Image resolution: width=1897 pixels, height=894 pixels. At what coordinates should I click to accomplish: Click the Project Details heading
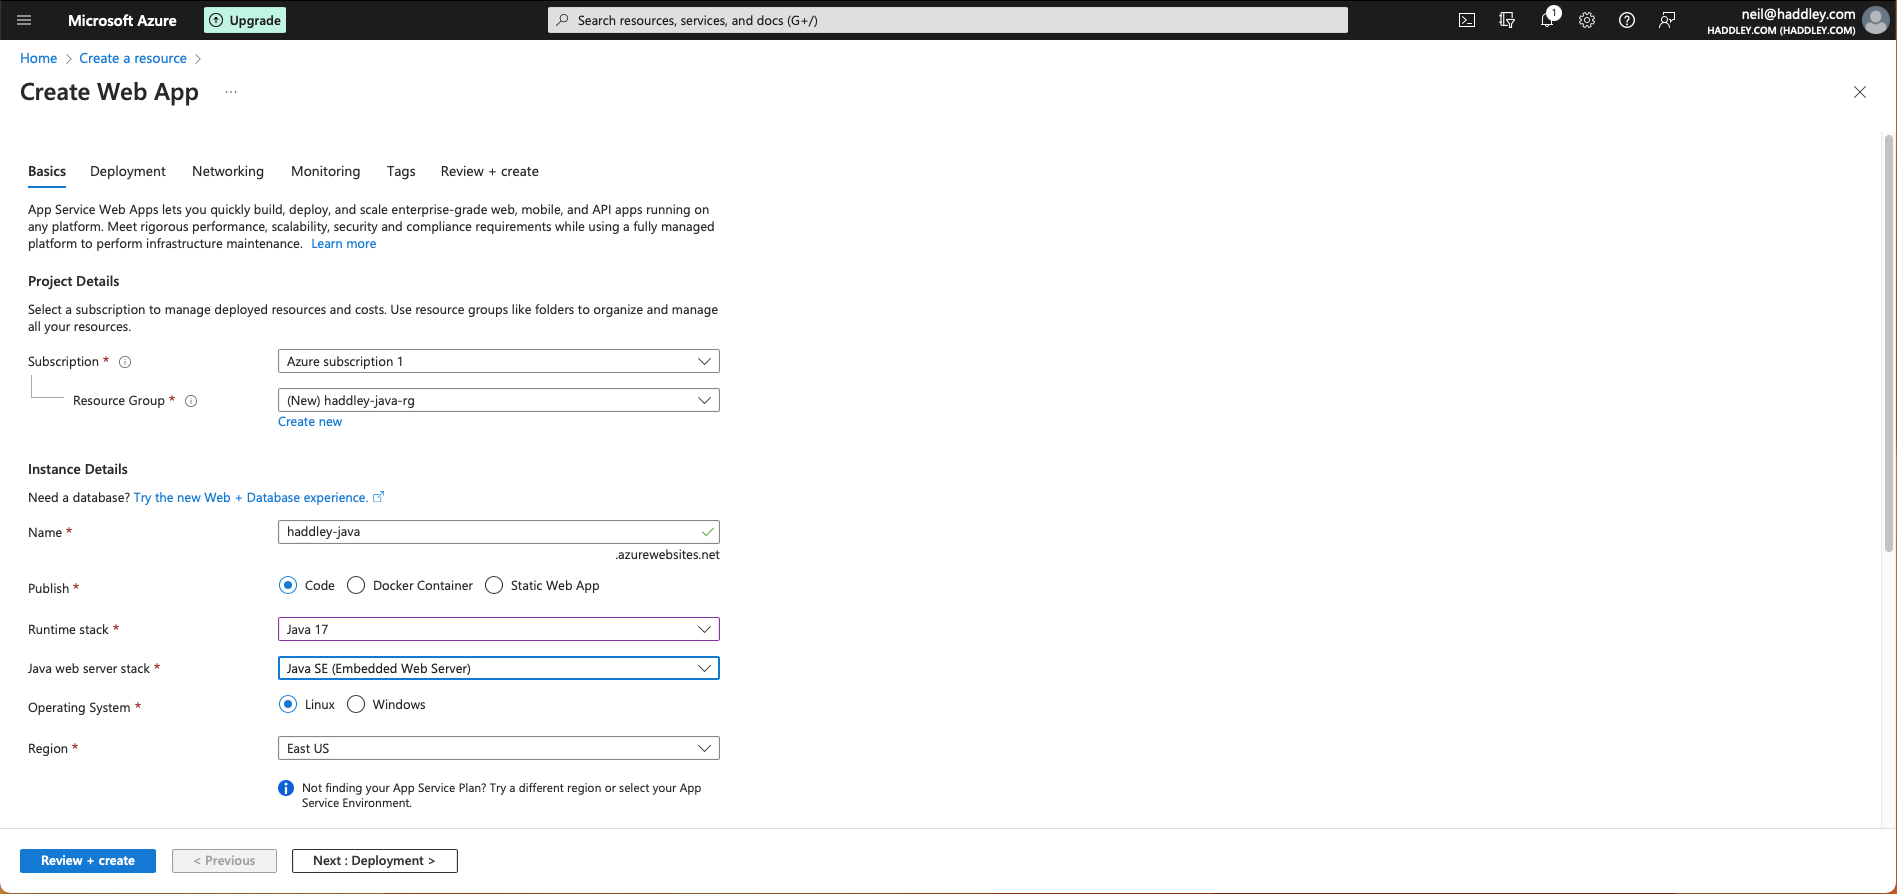[74, 282]
